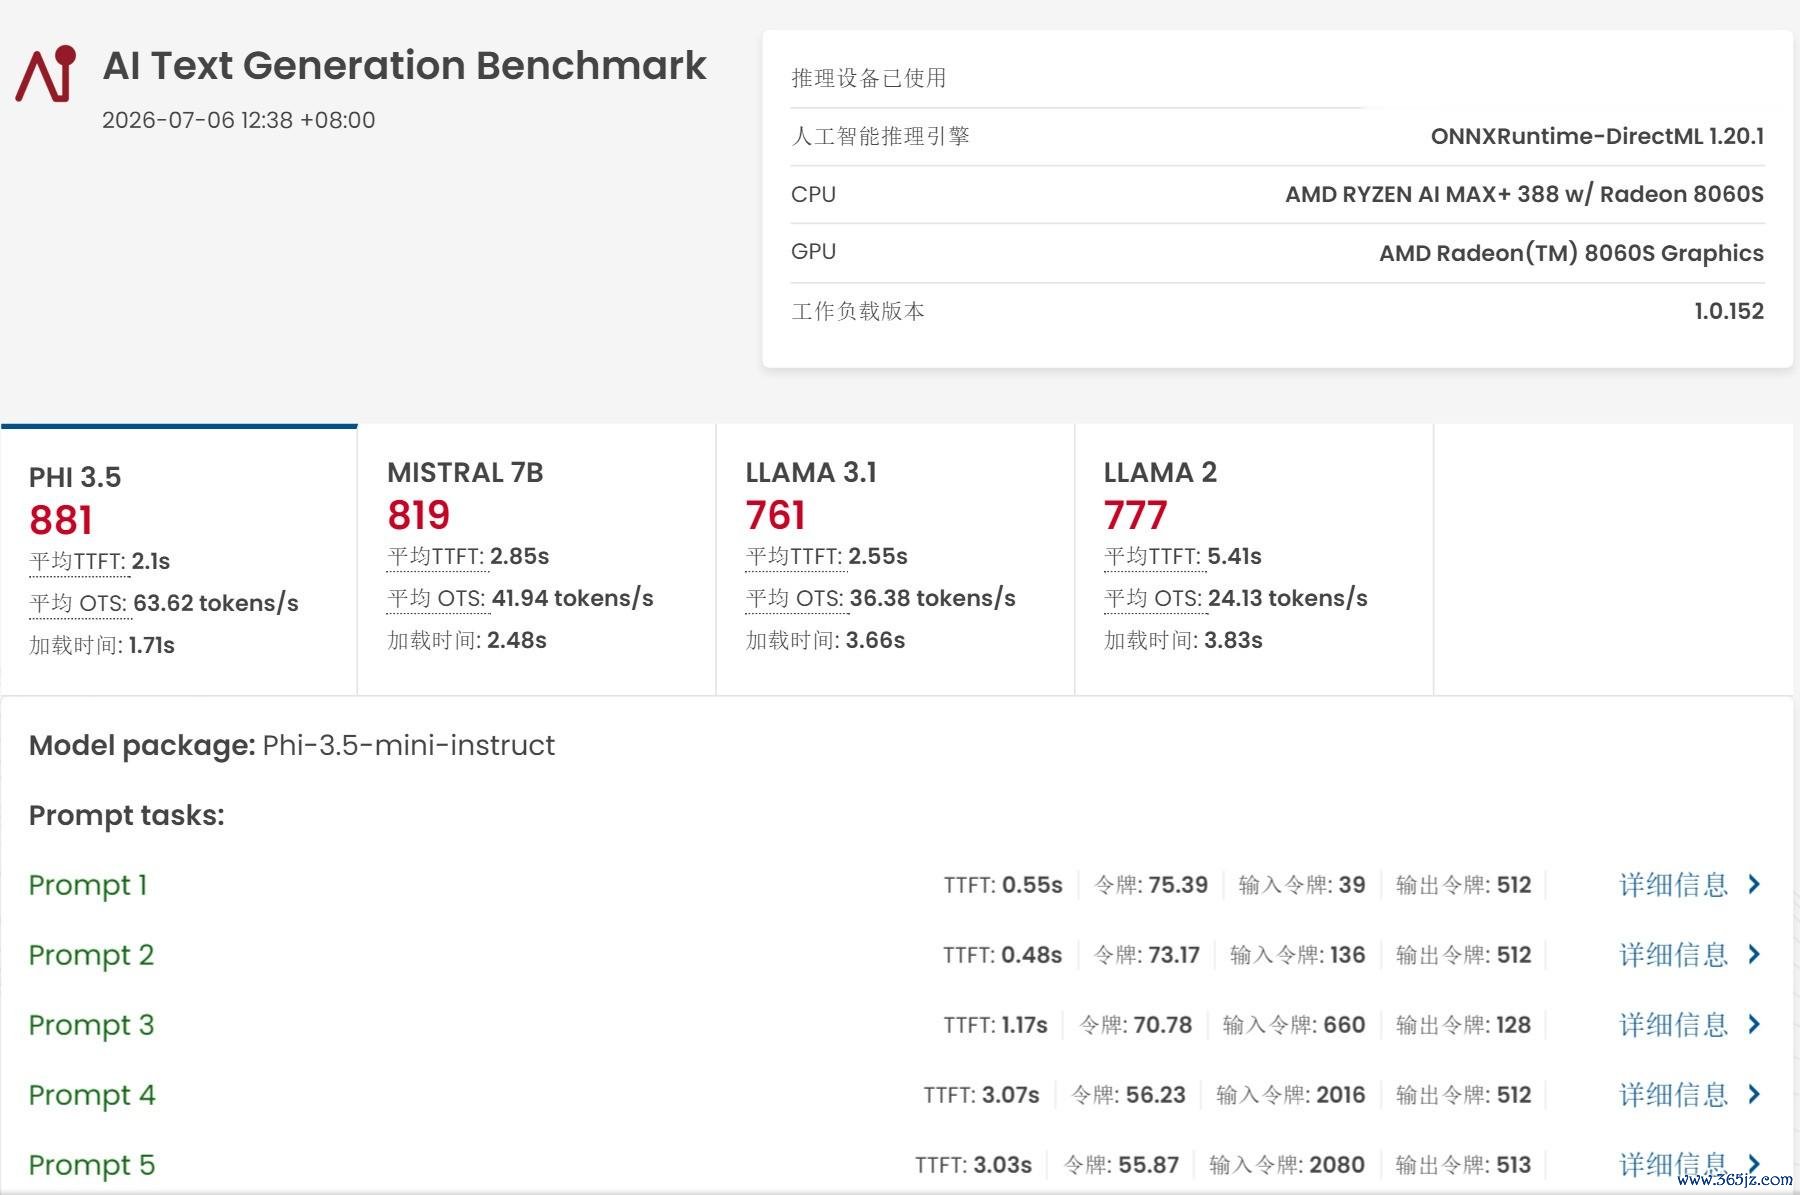Click Prompt 3 输出令牌 value 128

pyautogui.click(x=1514, y=1025)
